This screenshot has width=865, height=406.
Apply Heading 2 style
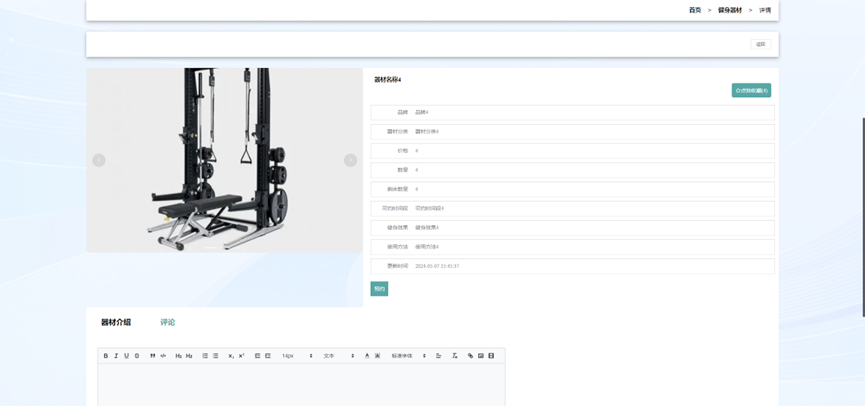pyautogui.click(x=189, y=356)
